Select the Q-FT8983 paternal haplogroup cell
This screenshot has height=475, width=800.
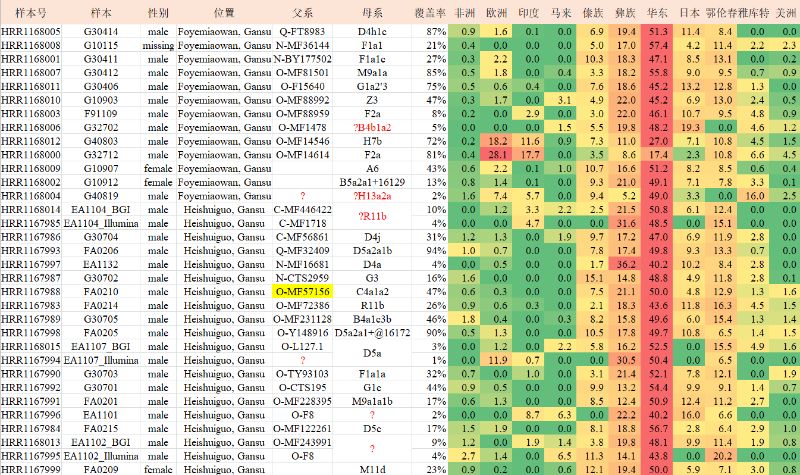[303, 32]
